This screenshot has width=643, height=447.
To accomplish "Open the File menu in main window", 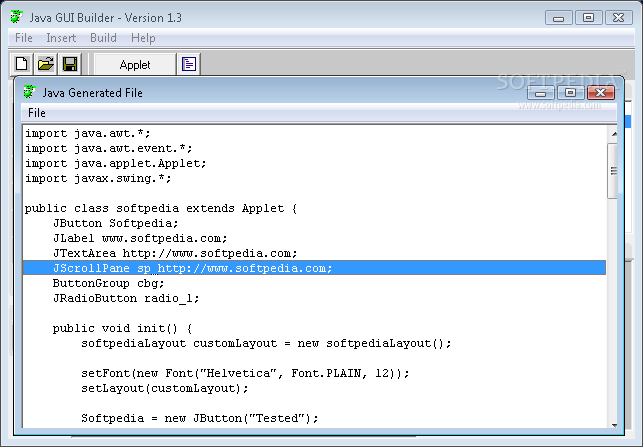I will coord(23,38).
